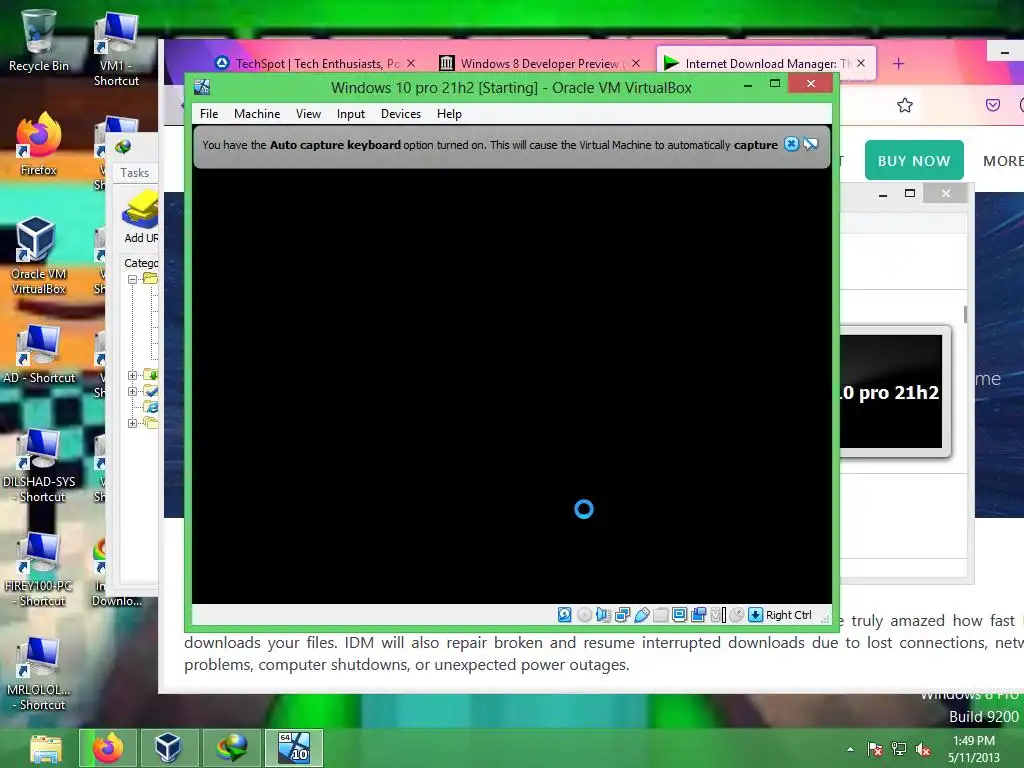Select the AD - Shortcut desktop icon
The image size is (1024, 768).
coord(39,355)
